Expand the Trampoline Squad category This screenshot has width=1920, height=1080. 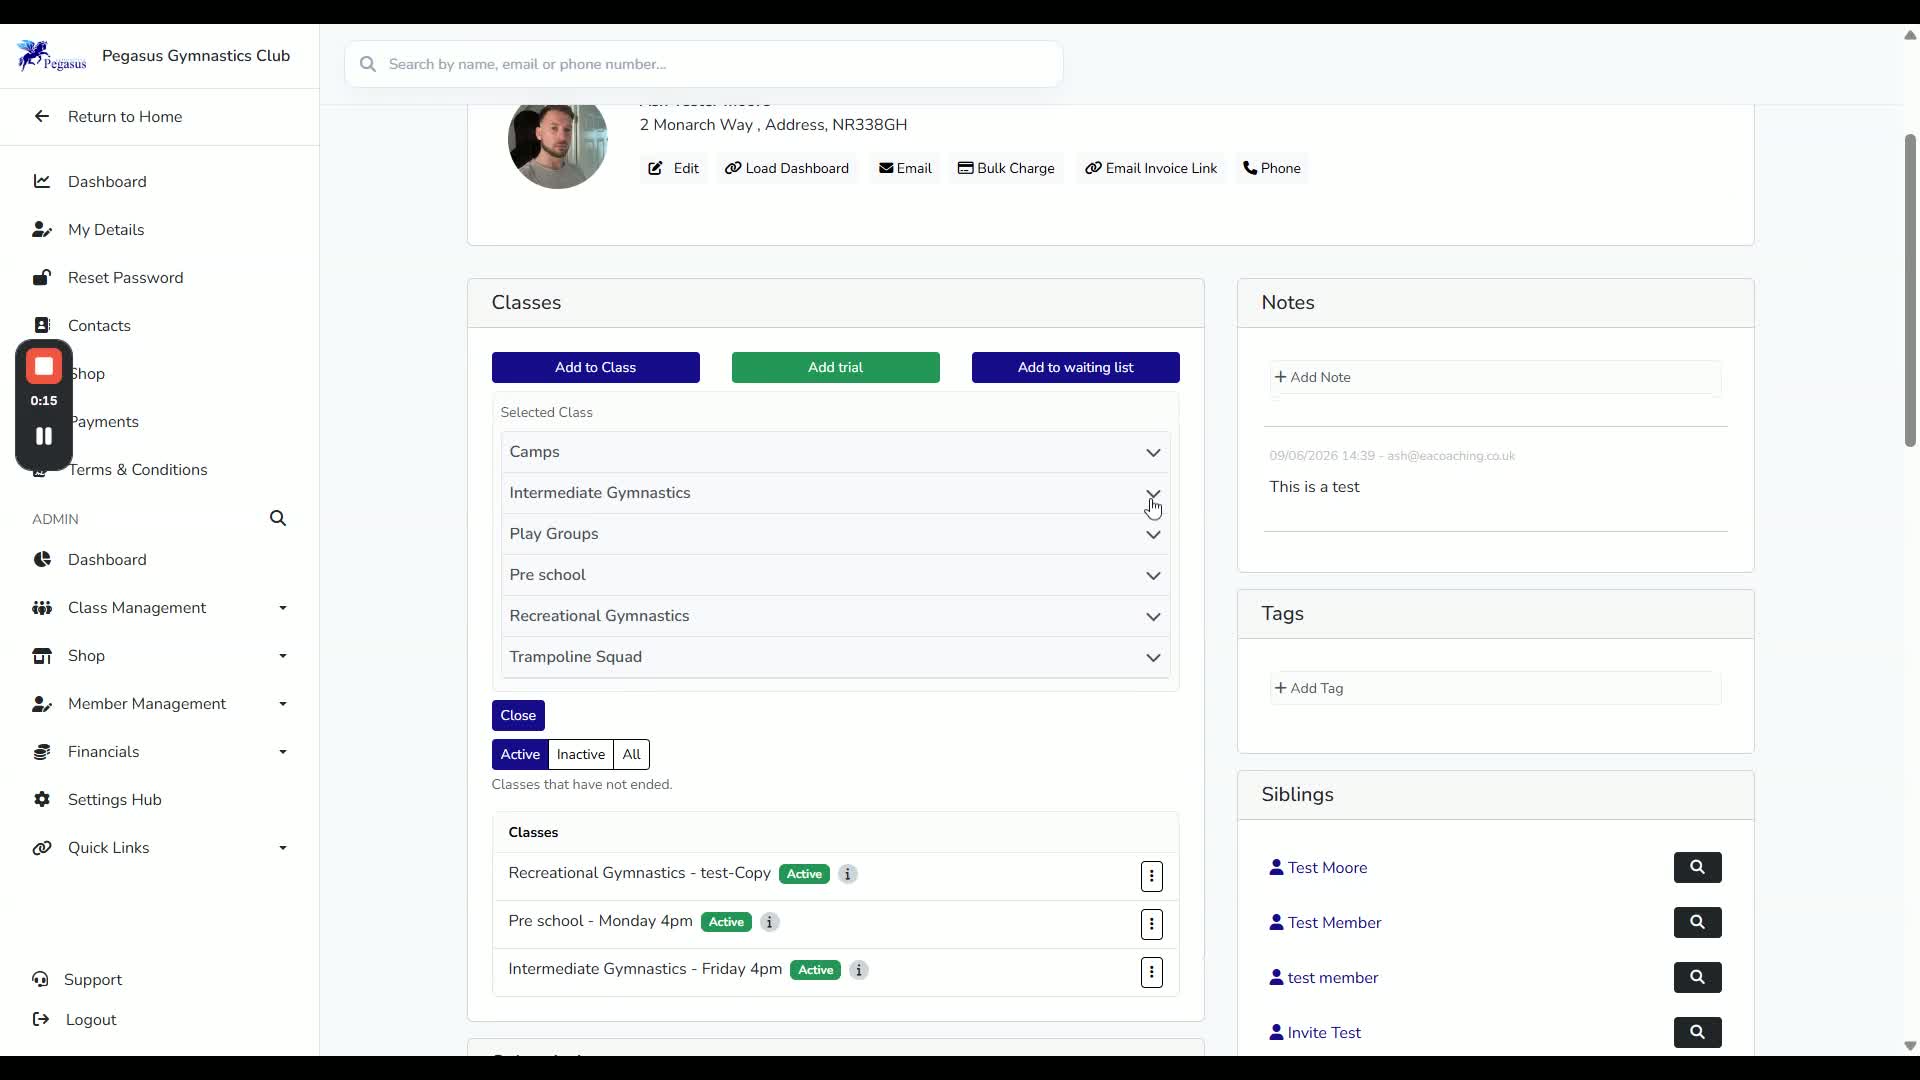[x=835, y=657]
